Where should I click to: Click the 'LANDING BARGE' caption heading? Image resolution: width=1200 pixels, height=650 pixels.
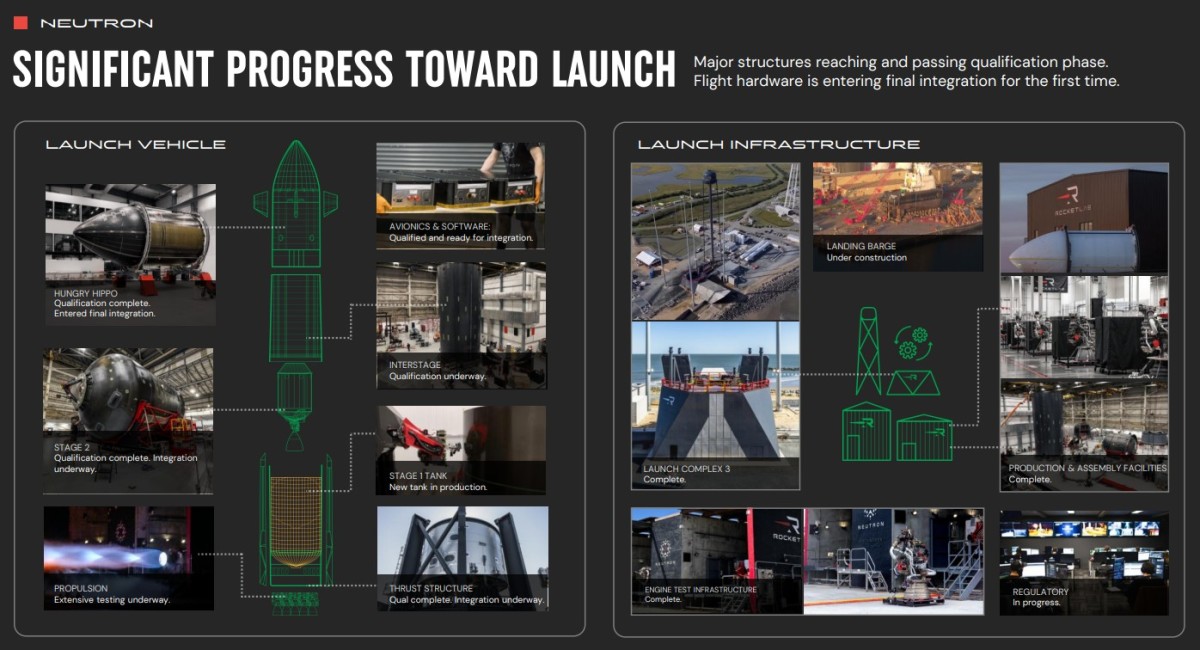(861, 246)
